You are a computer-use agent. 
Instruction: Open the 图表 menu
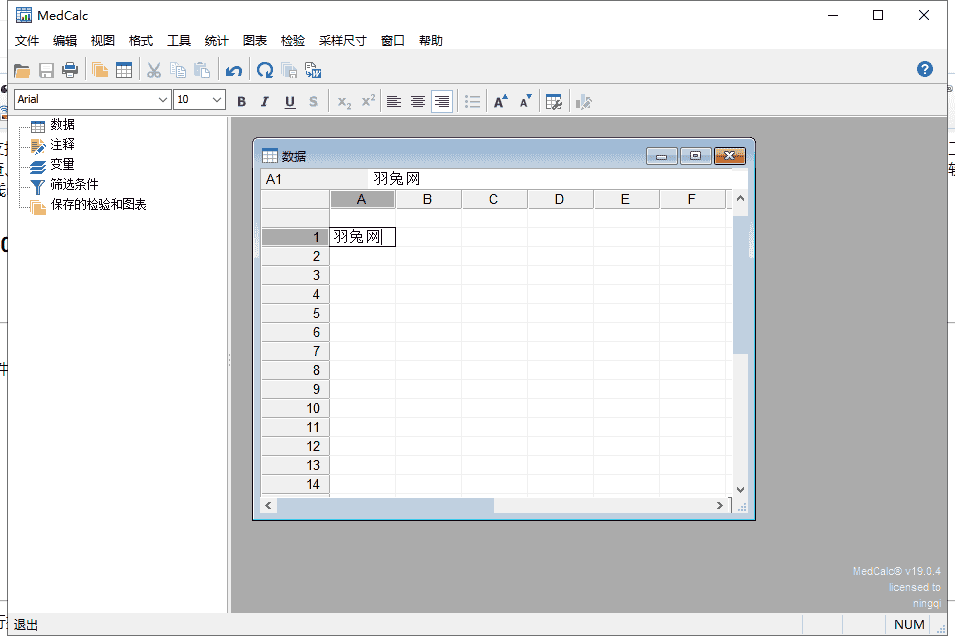pyautogui.click(x=254, y=41)
